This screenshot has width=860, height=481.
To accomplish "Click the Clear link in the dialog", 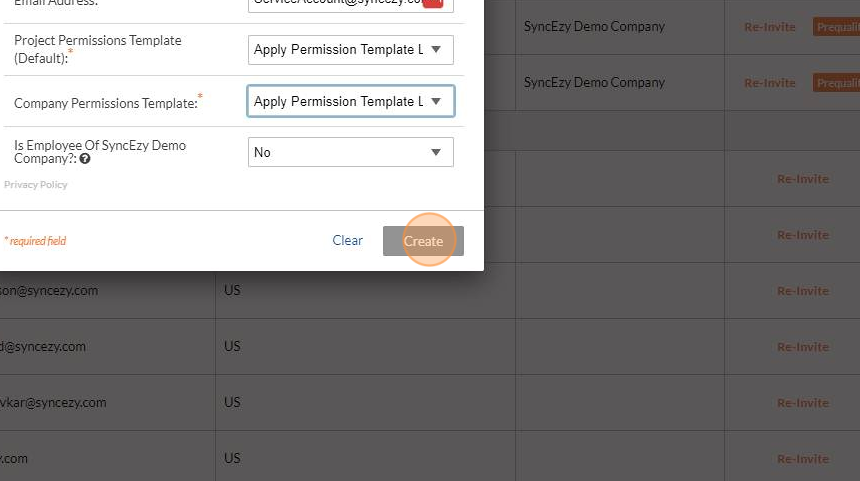I will pyautogui.click(x=347, y=241).
